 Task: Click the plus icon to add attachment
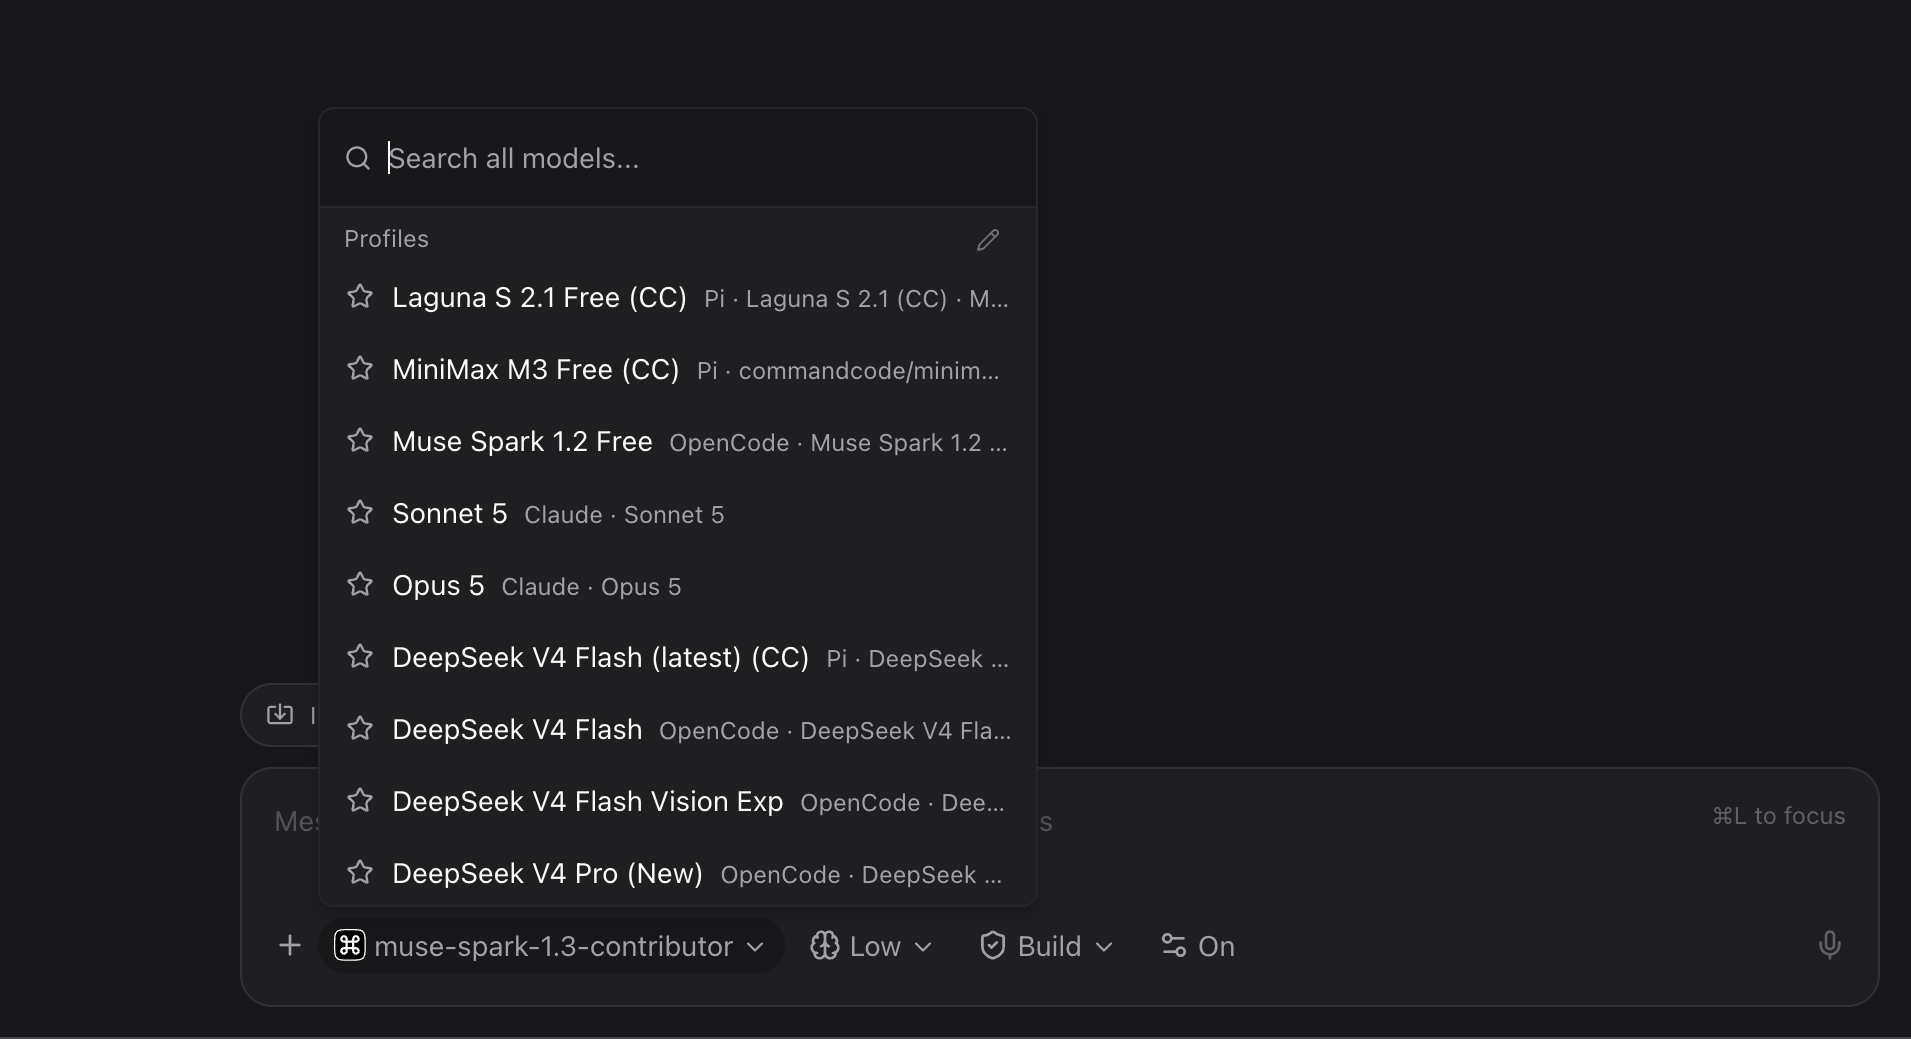point(290,945)
